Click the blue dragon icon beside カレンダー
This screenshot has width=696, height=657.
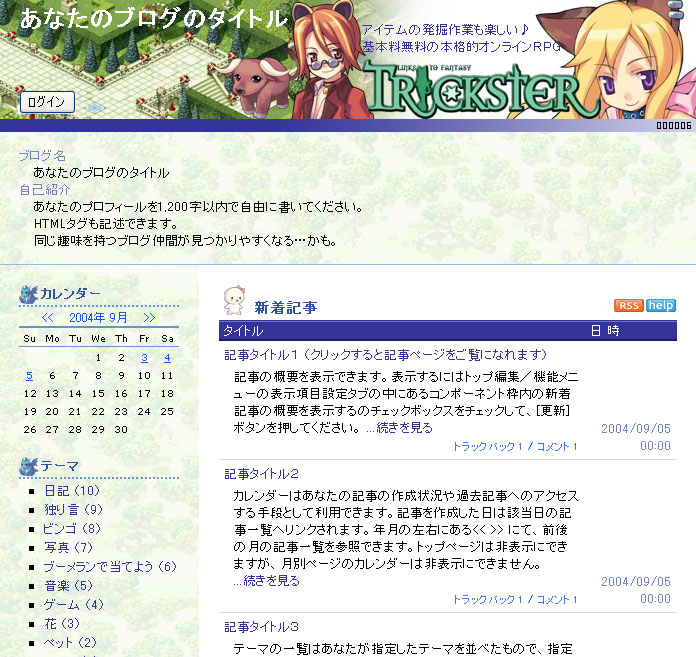(x=28, y=294)
